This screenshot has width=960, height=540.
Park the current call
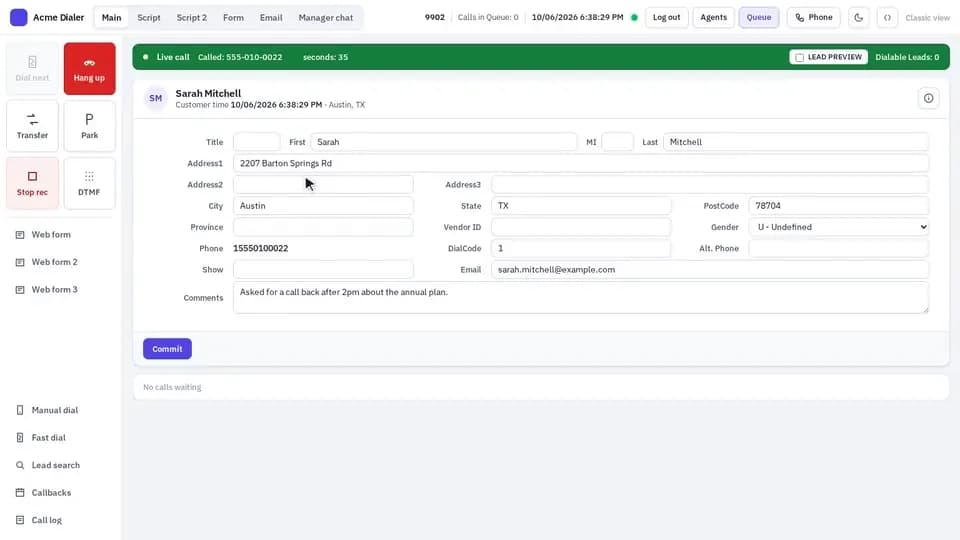click(89, 126)
